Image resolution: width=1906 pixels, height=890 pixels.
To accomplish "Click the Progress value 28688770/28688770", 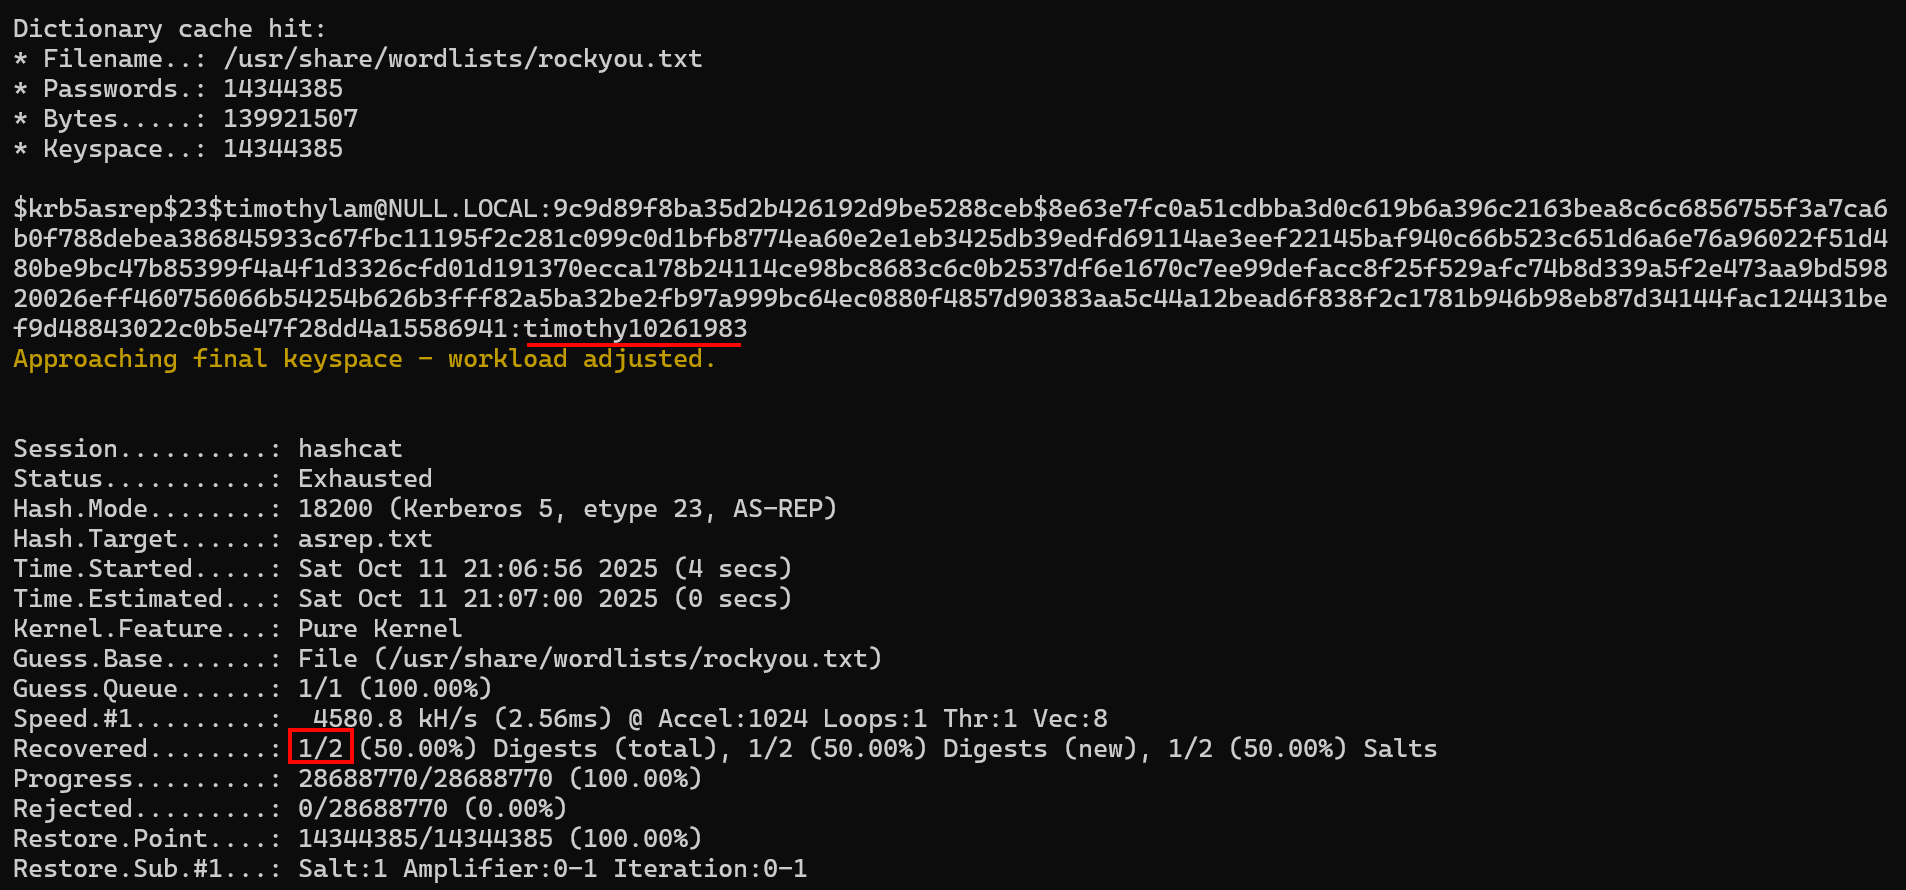I will coord(425,779).
